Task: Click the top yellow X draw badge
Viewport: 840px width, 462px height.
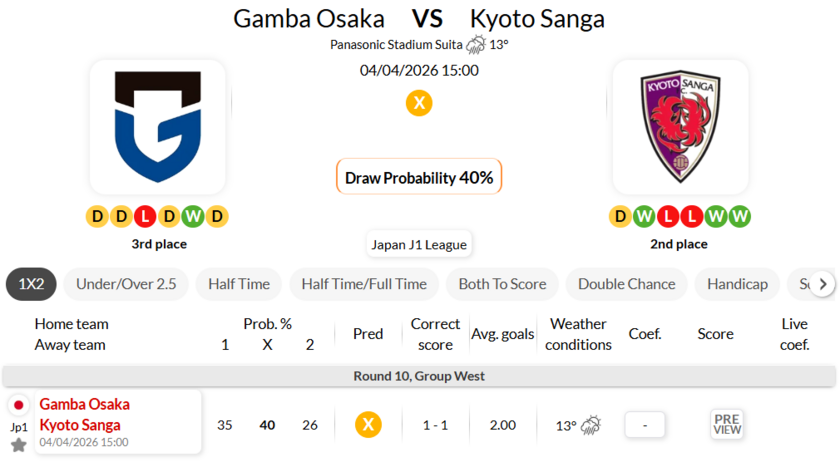Action: pyautogui.click(x=419, y=102)
